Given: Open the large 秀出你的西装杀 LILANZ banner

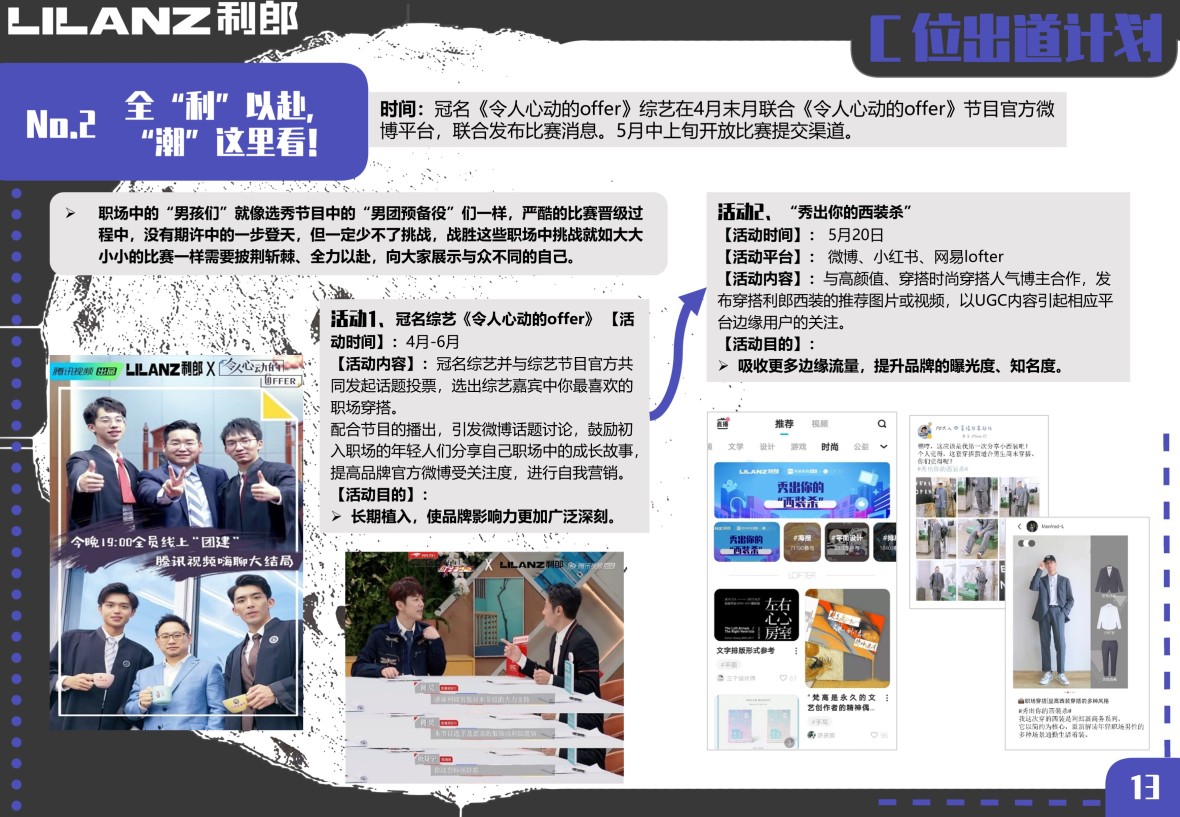Looking at the screenshot, I should pos(801,490).
